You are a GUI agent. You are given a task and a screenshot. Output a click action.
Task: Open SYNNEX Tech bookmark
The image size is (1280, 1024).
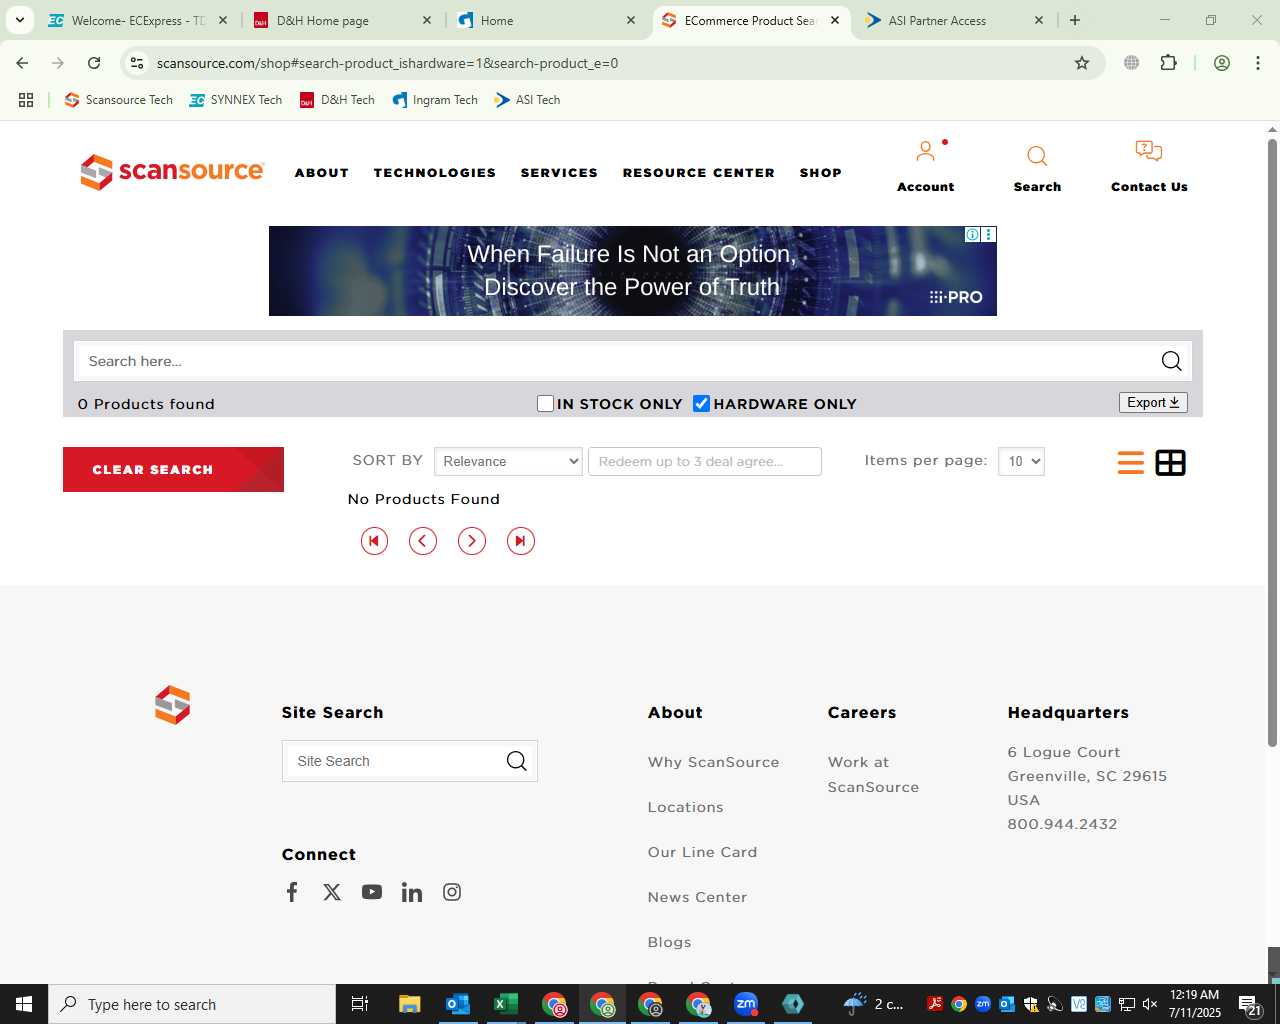236,100
